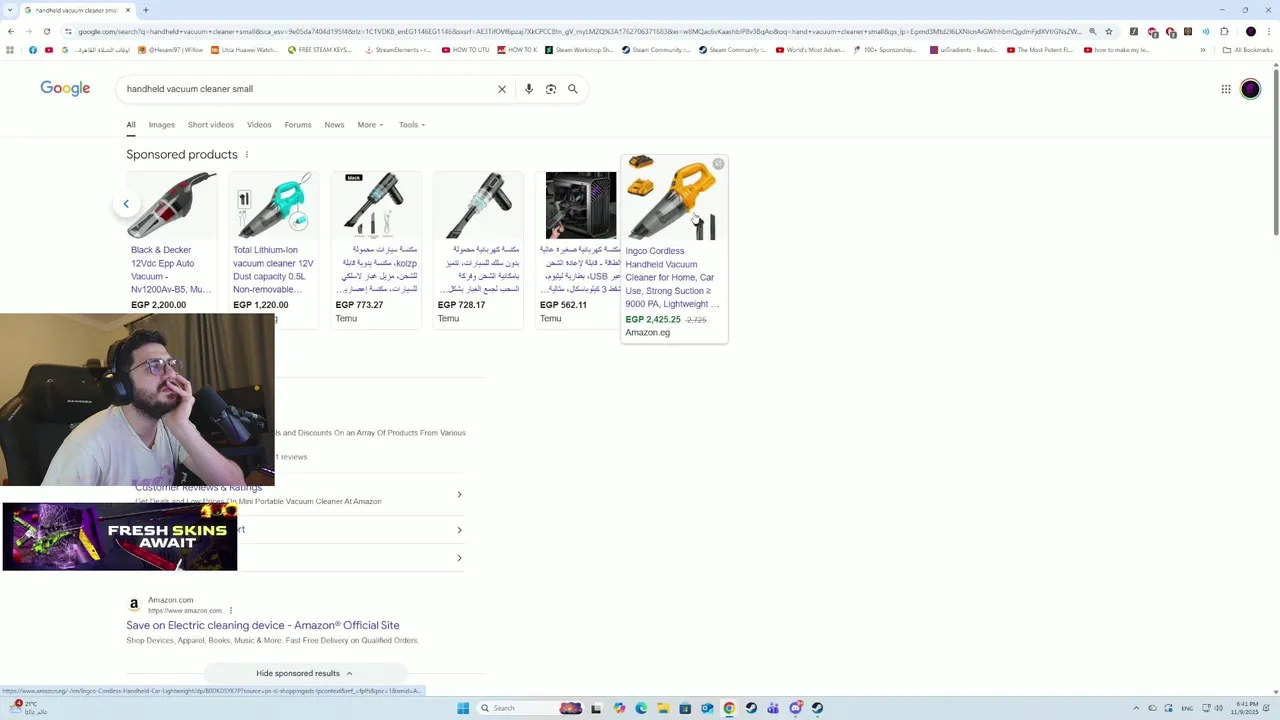Open the Windows Start menu
The height and width of the screenshot is (720, 1280).
(463, 708)
